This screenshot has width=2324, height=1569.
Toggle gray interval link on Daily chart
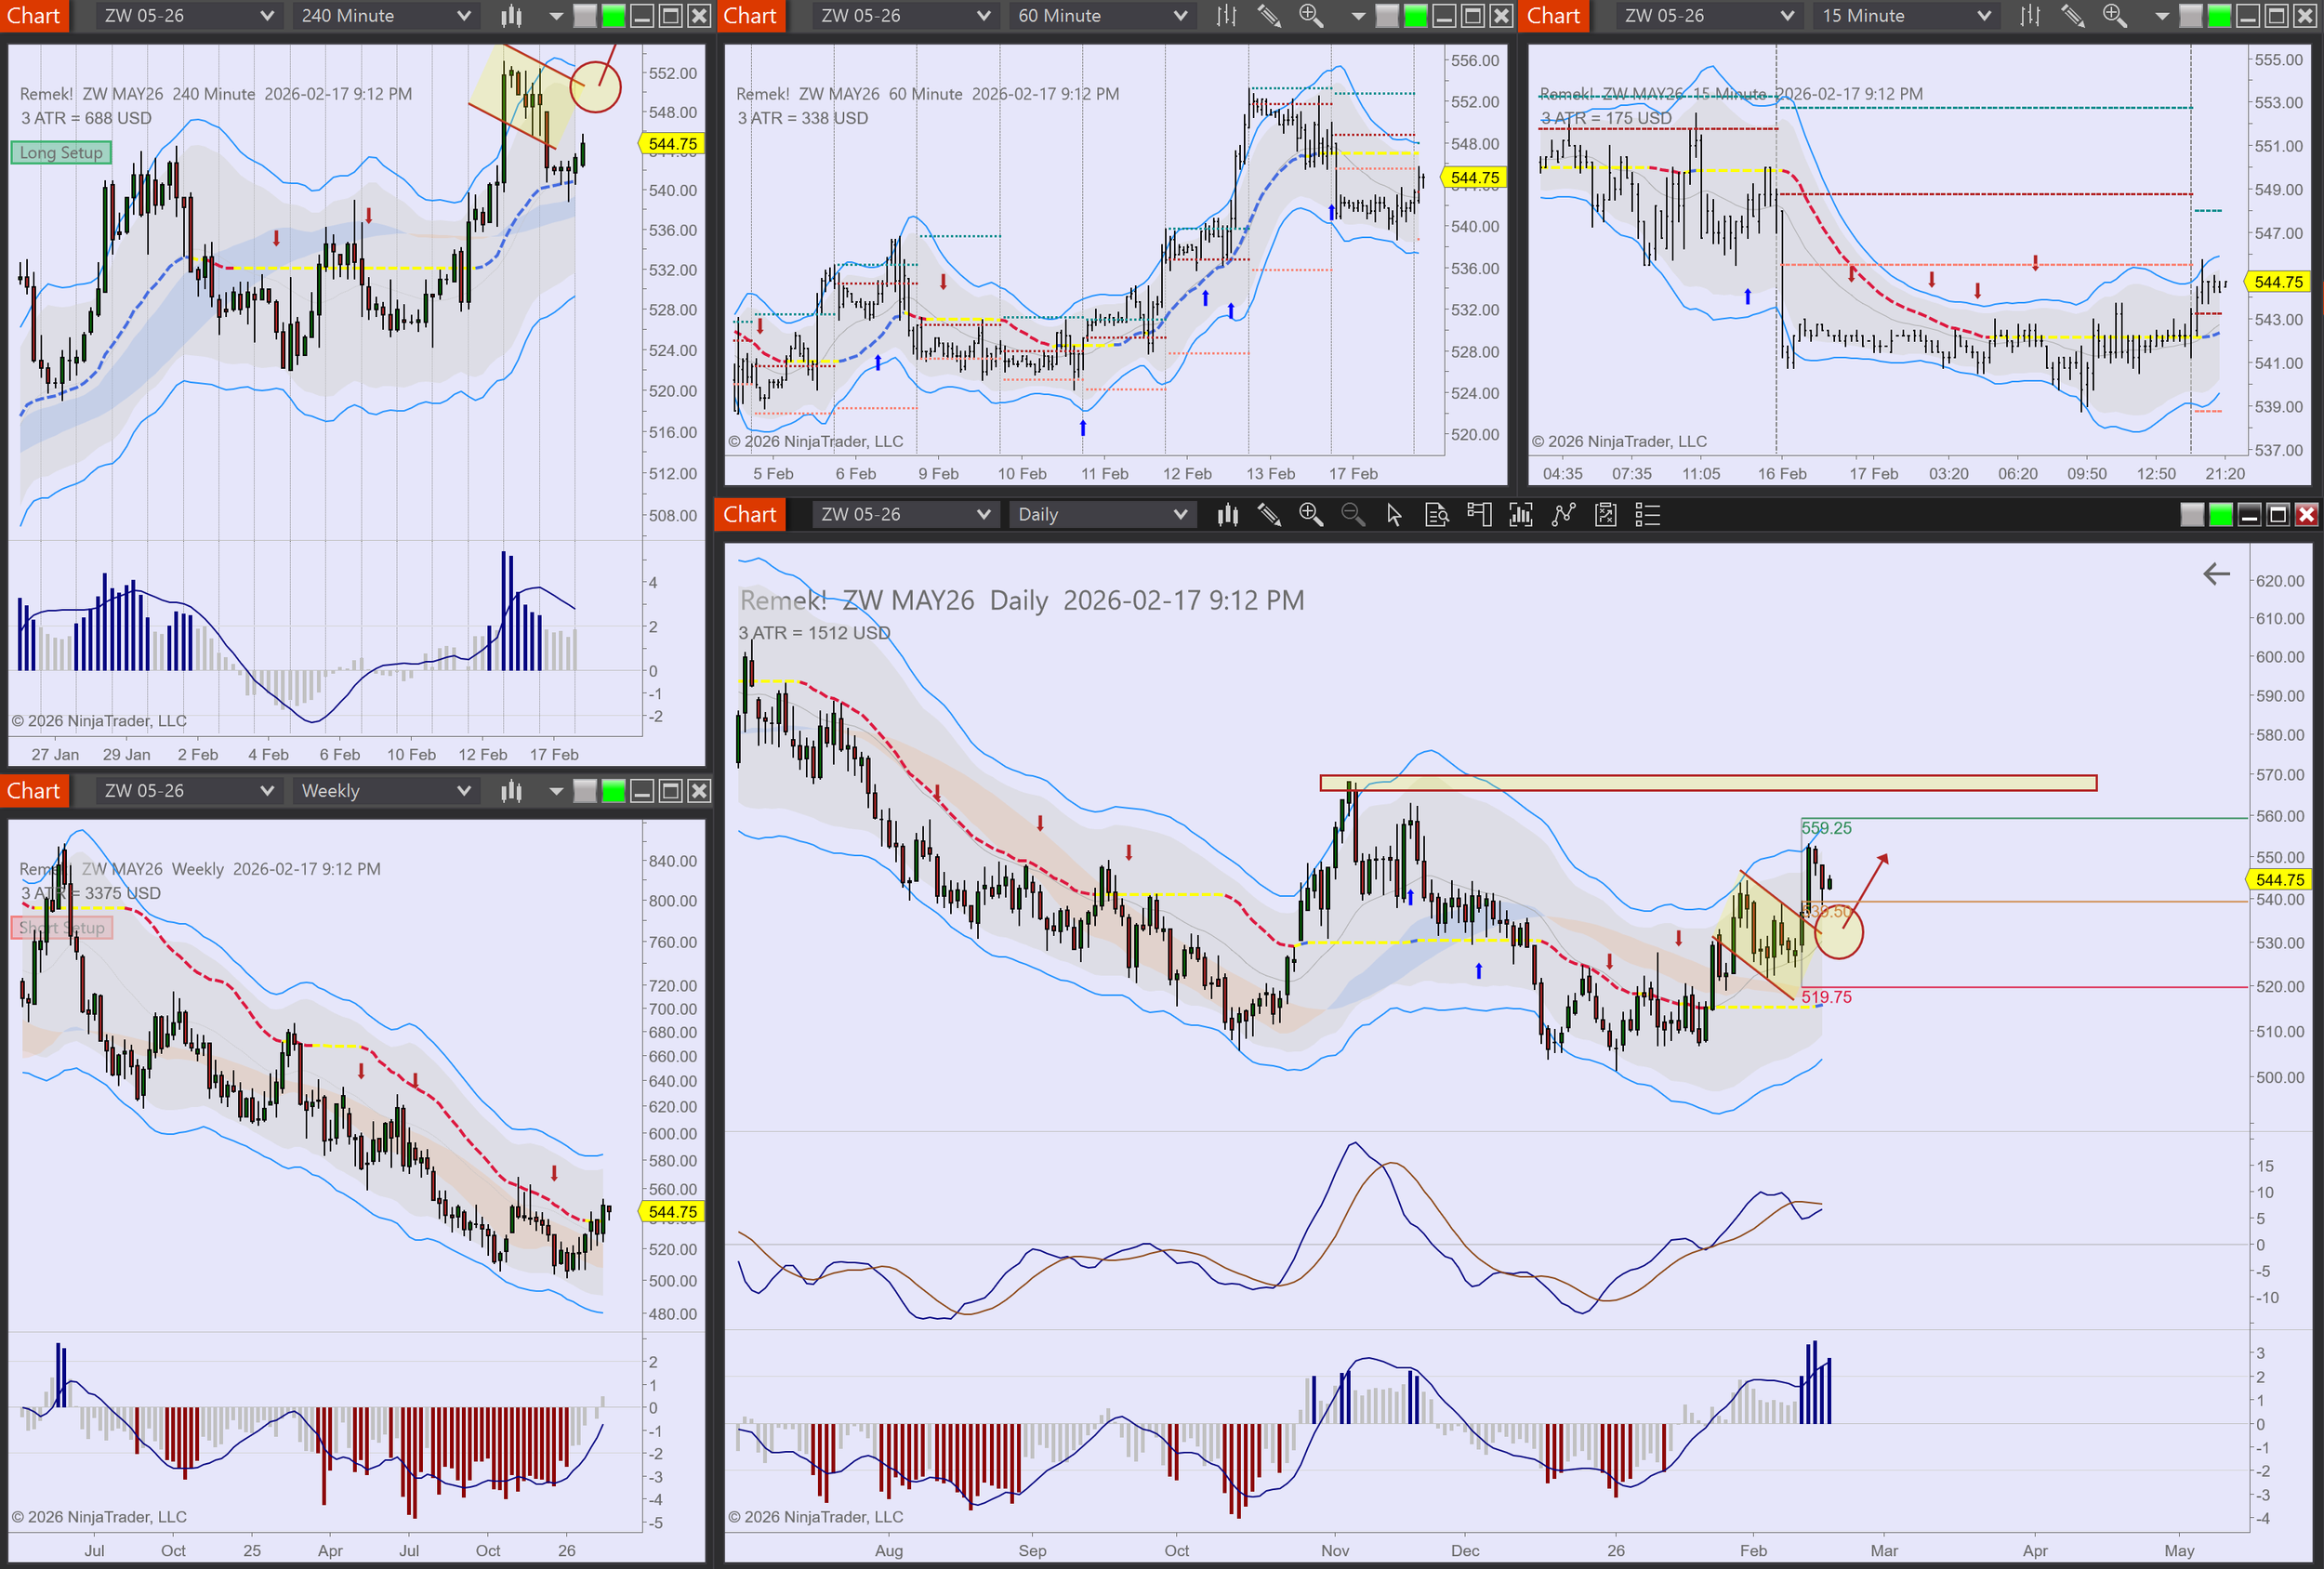pos(2192,515)
